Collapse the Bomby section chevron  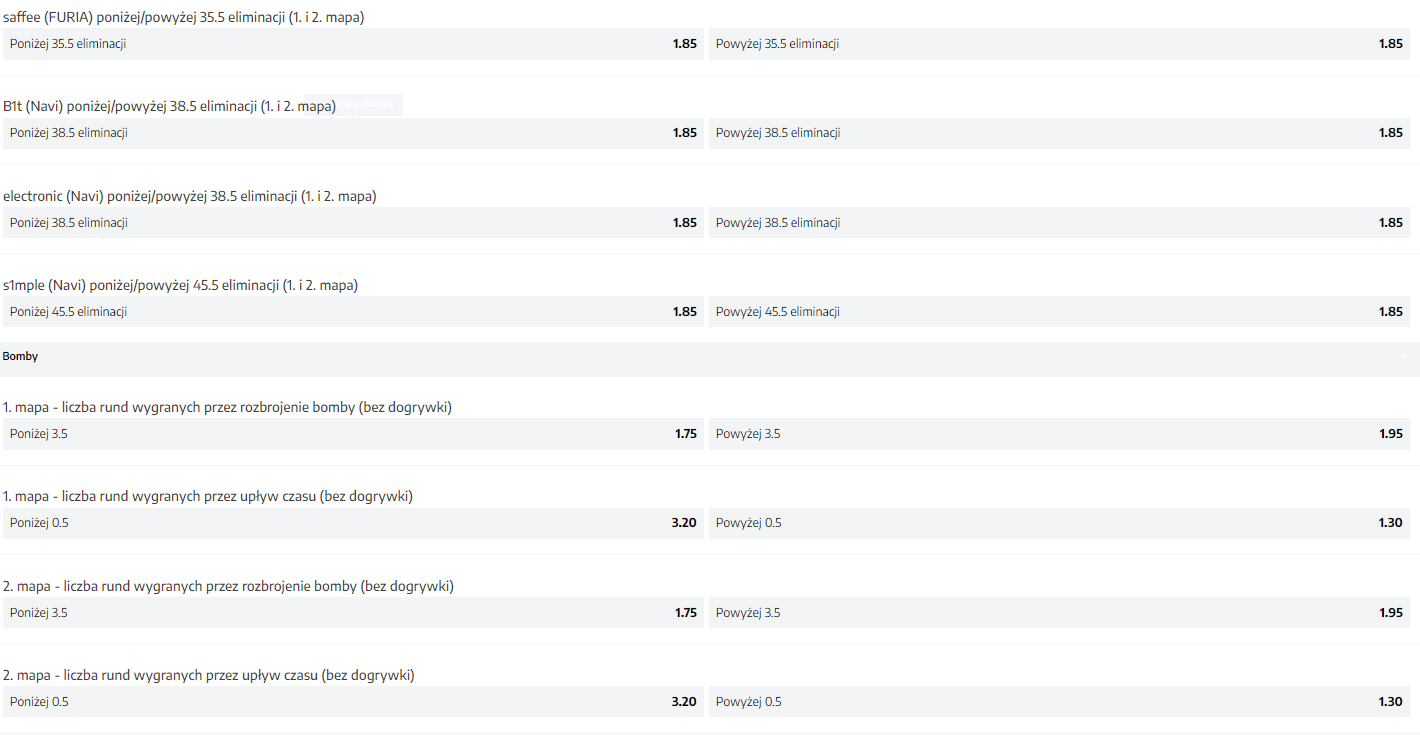1404,356
